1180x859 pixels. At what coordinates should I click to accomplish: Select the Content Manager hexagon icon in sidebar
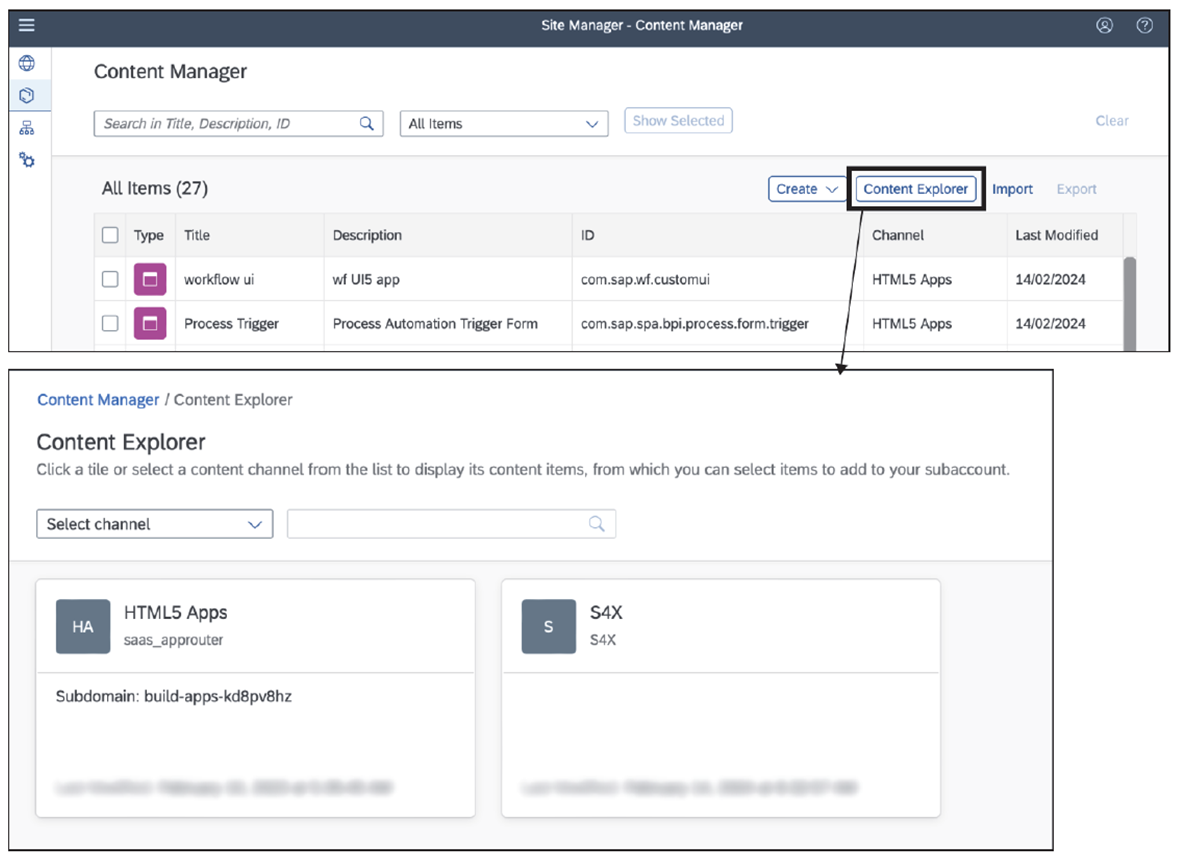click(x=27, y=95)
